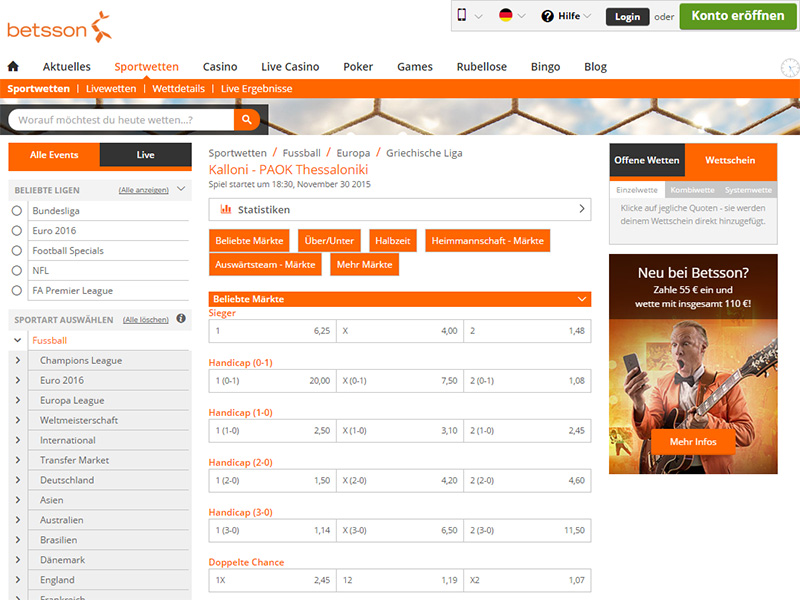
Task: Select Sieger away win odds 1,48
Action: pyautogui.click(x=527, y=331)
